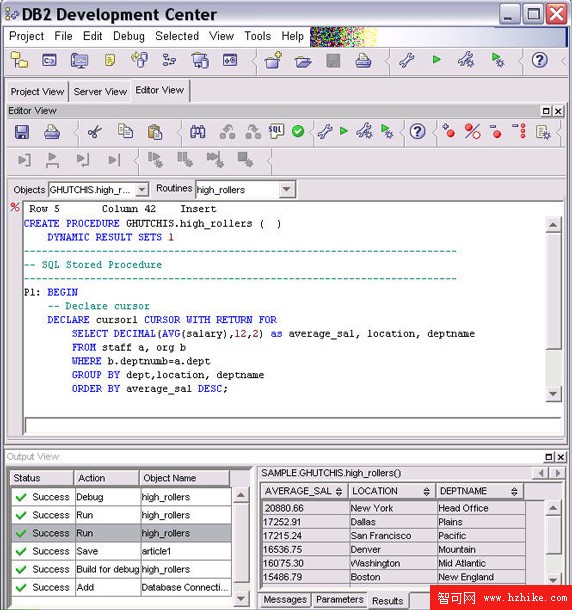Switch to Project View tab
This screenshot has width=572, height=610.
coord(37,92)
